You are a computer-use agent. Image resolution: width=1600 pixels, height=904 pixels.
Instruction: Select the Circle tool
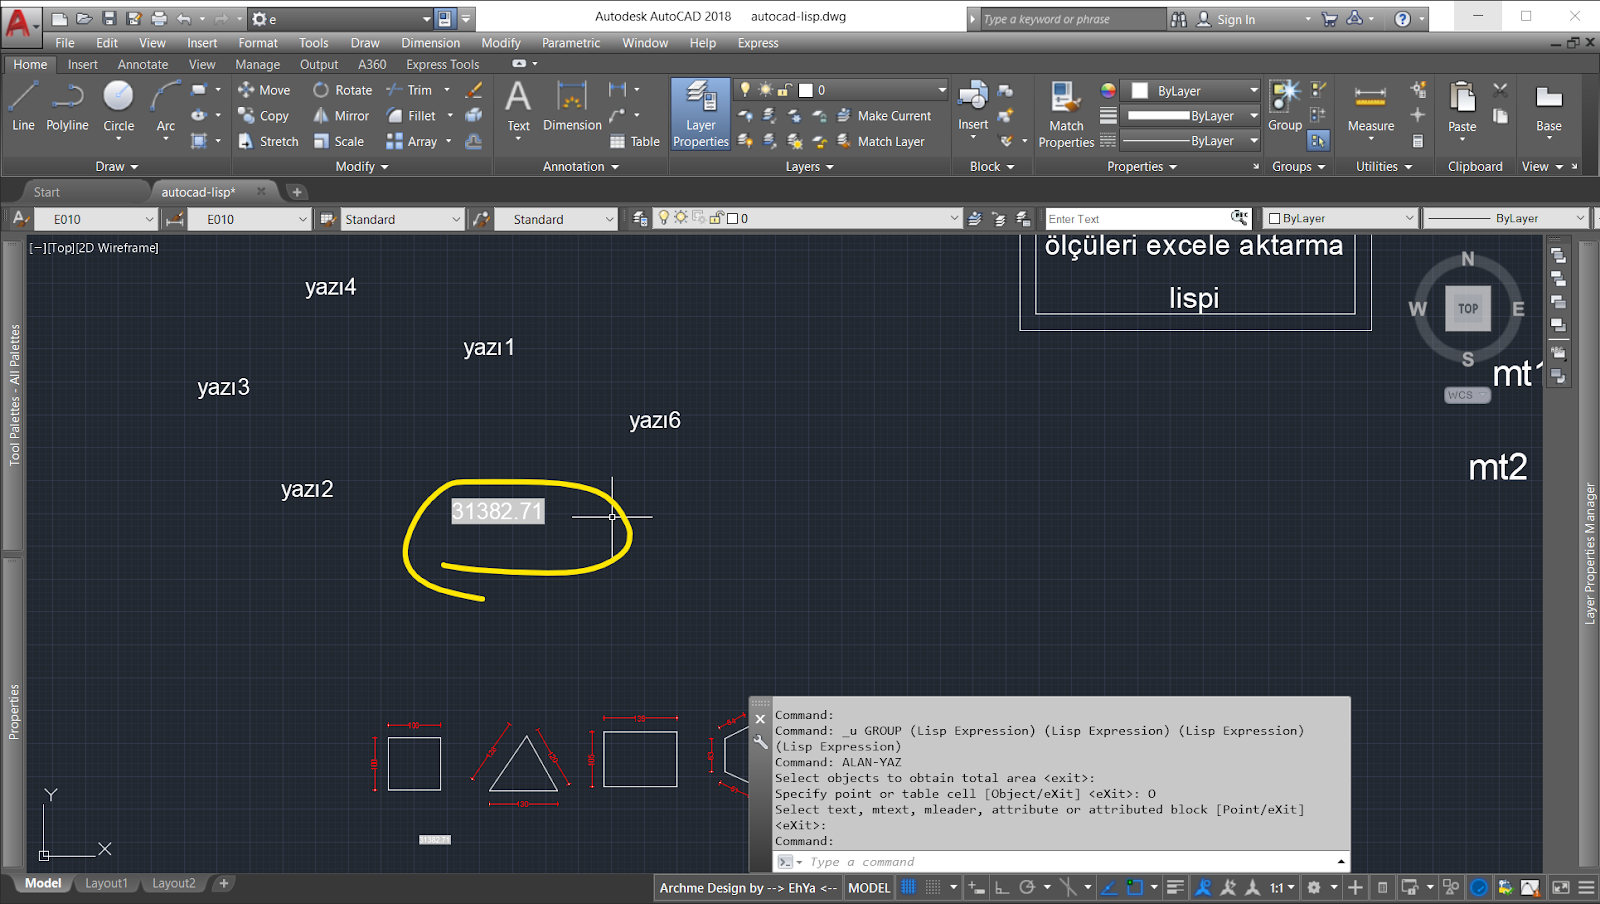[118, 106]
